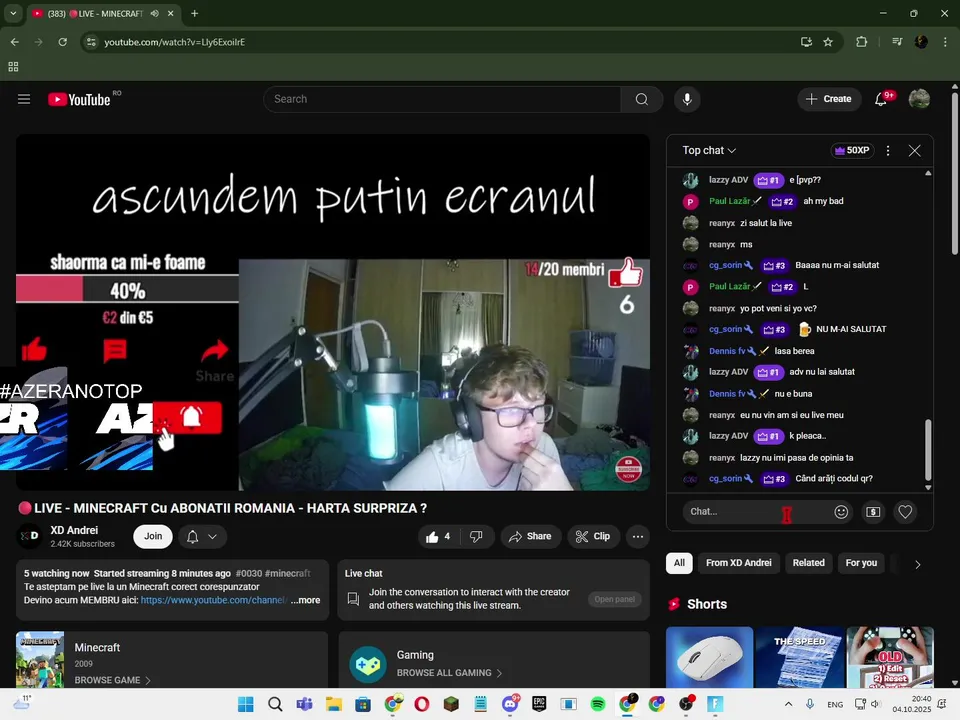Select the Related filter chip
The height and width of the screenshot is (720, 960).
tap(808, 563)
